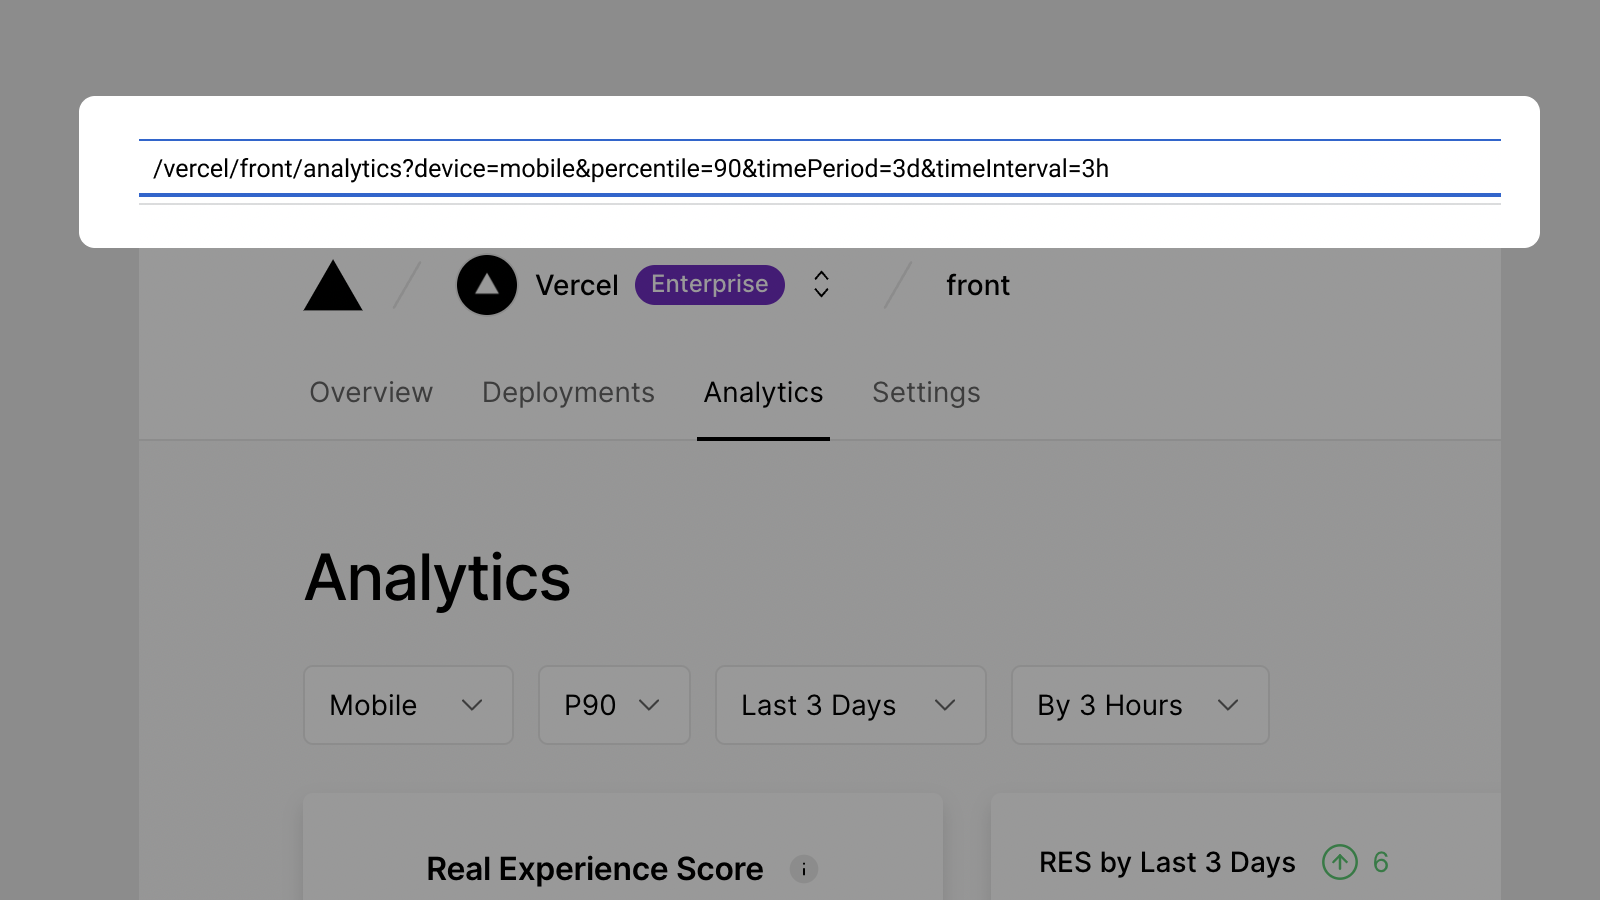Click the RES by Last 3 Days heading
The width and height of the screenshot is (1600, 900).
tap(1166, 862)
